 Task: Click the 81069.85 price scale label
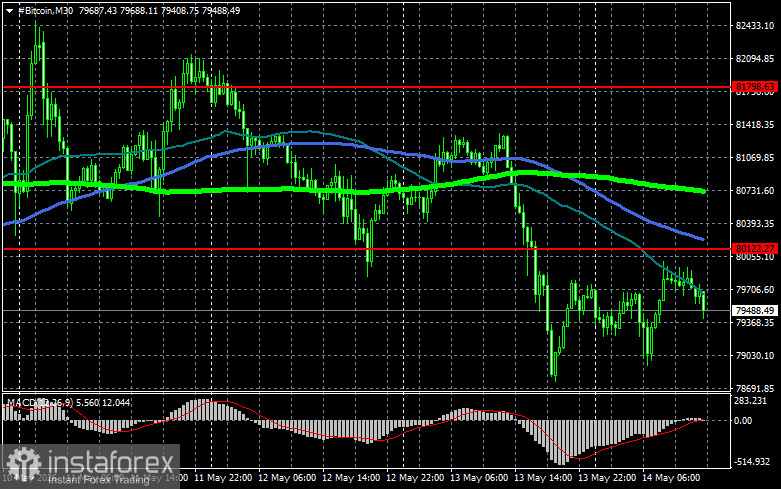[755, 157]
